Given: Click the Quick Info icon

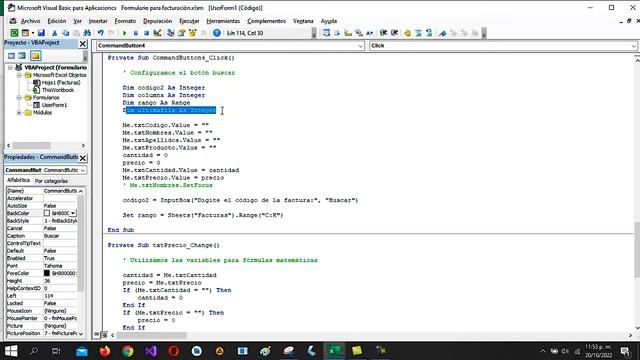Looking at the screenshot, I should click(x=348, y=33).
